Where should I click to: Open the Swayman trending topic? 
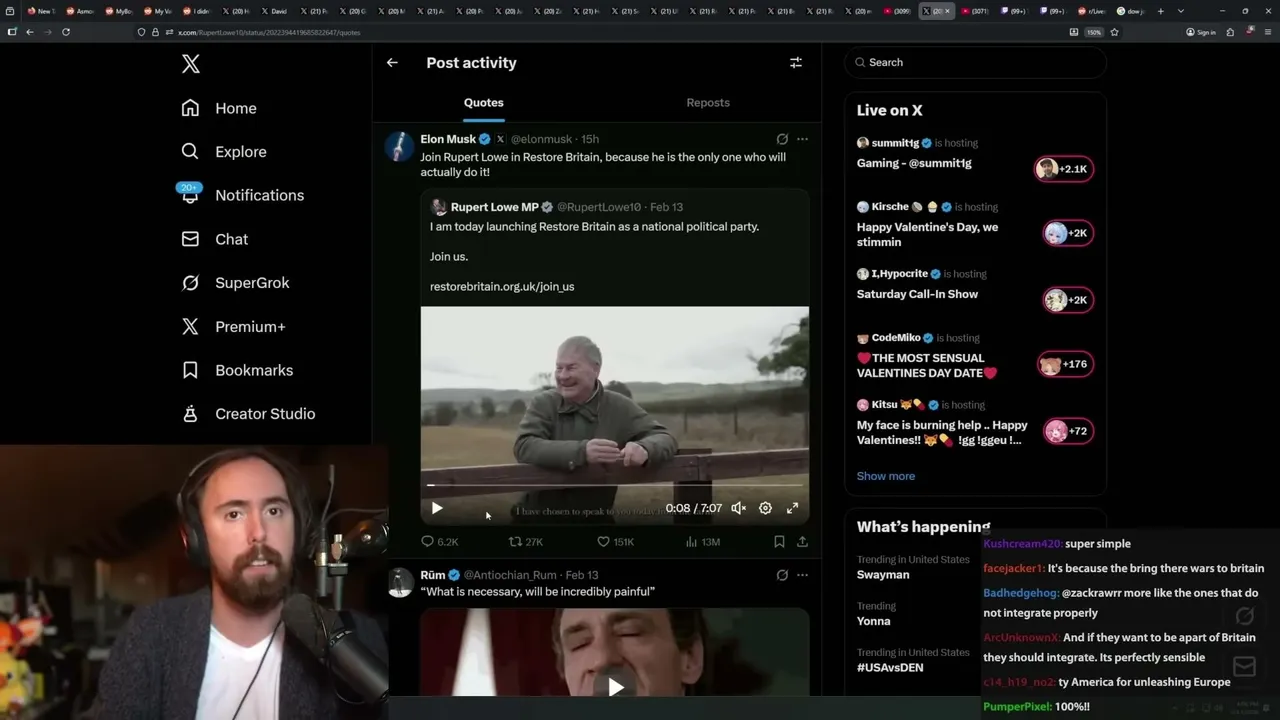(x=883, y=575)
